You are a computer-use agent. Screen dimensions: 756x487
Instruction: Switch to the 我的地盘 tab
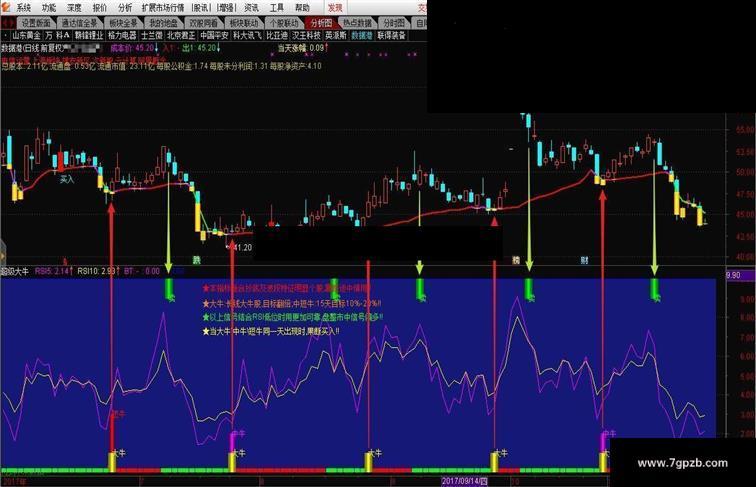point(163,23)
